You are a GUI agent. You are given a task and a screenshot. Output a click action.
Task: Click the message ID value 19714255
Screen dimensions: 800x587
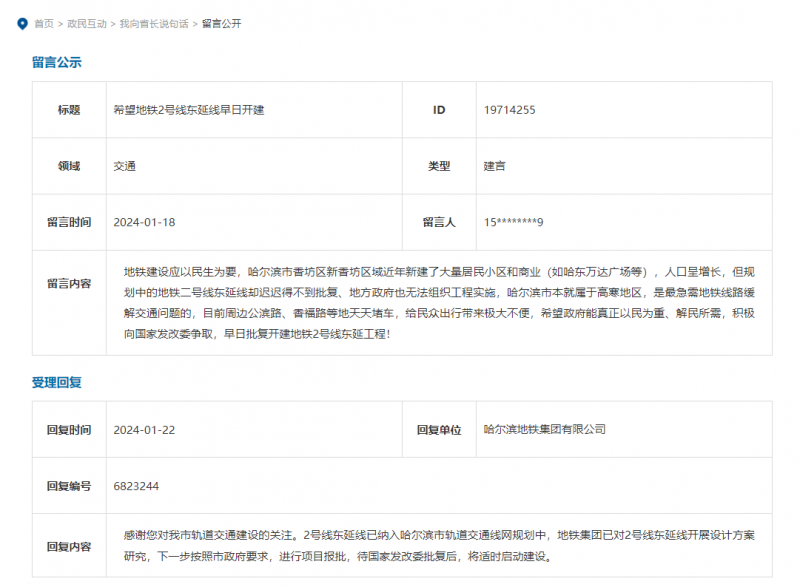pyautogui.click(x=509, y=110)
